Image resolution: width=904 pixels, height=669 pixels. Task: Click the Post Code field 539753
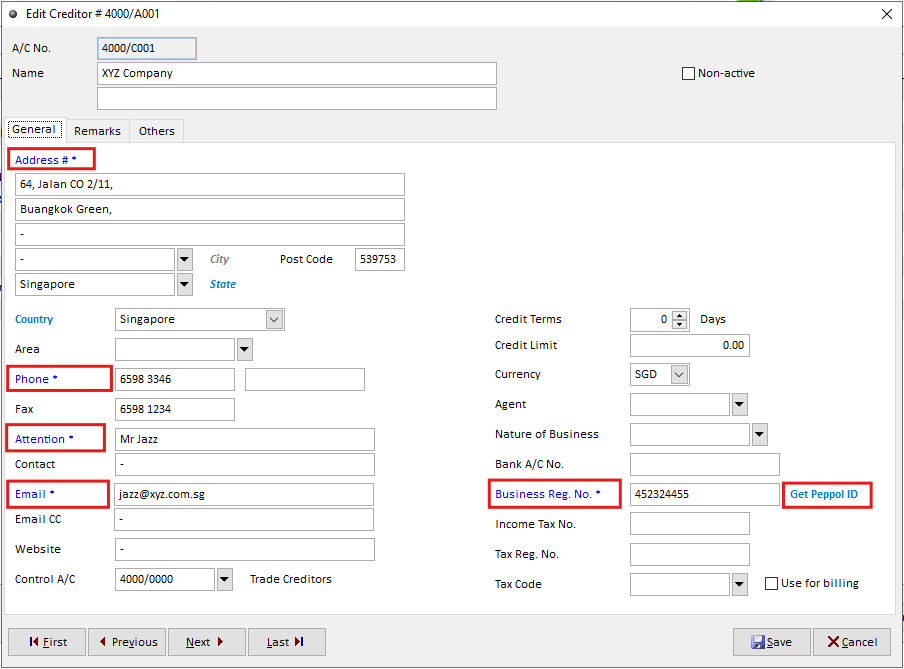pyautogui.click(x=379, y=260)
